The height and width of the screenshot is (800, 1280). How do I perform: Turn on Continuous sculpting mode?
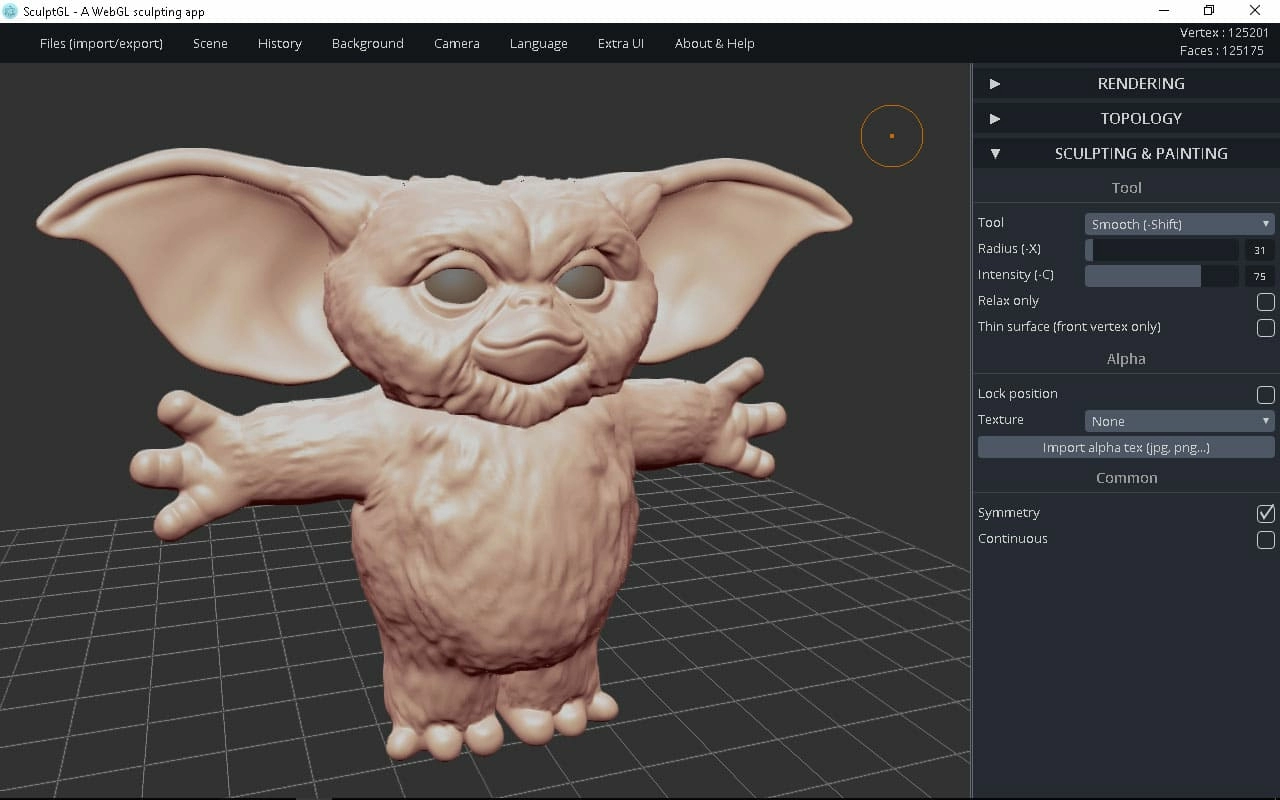coord(1265,540)
